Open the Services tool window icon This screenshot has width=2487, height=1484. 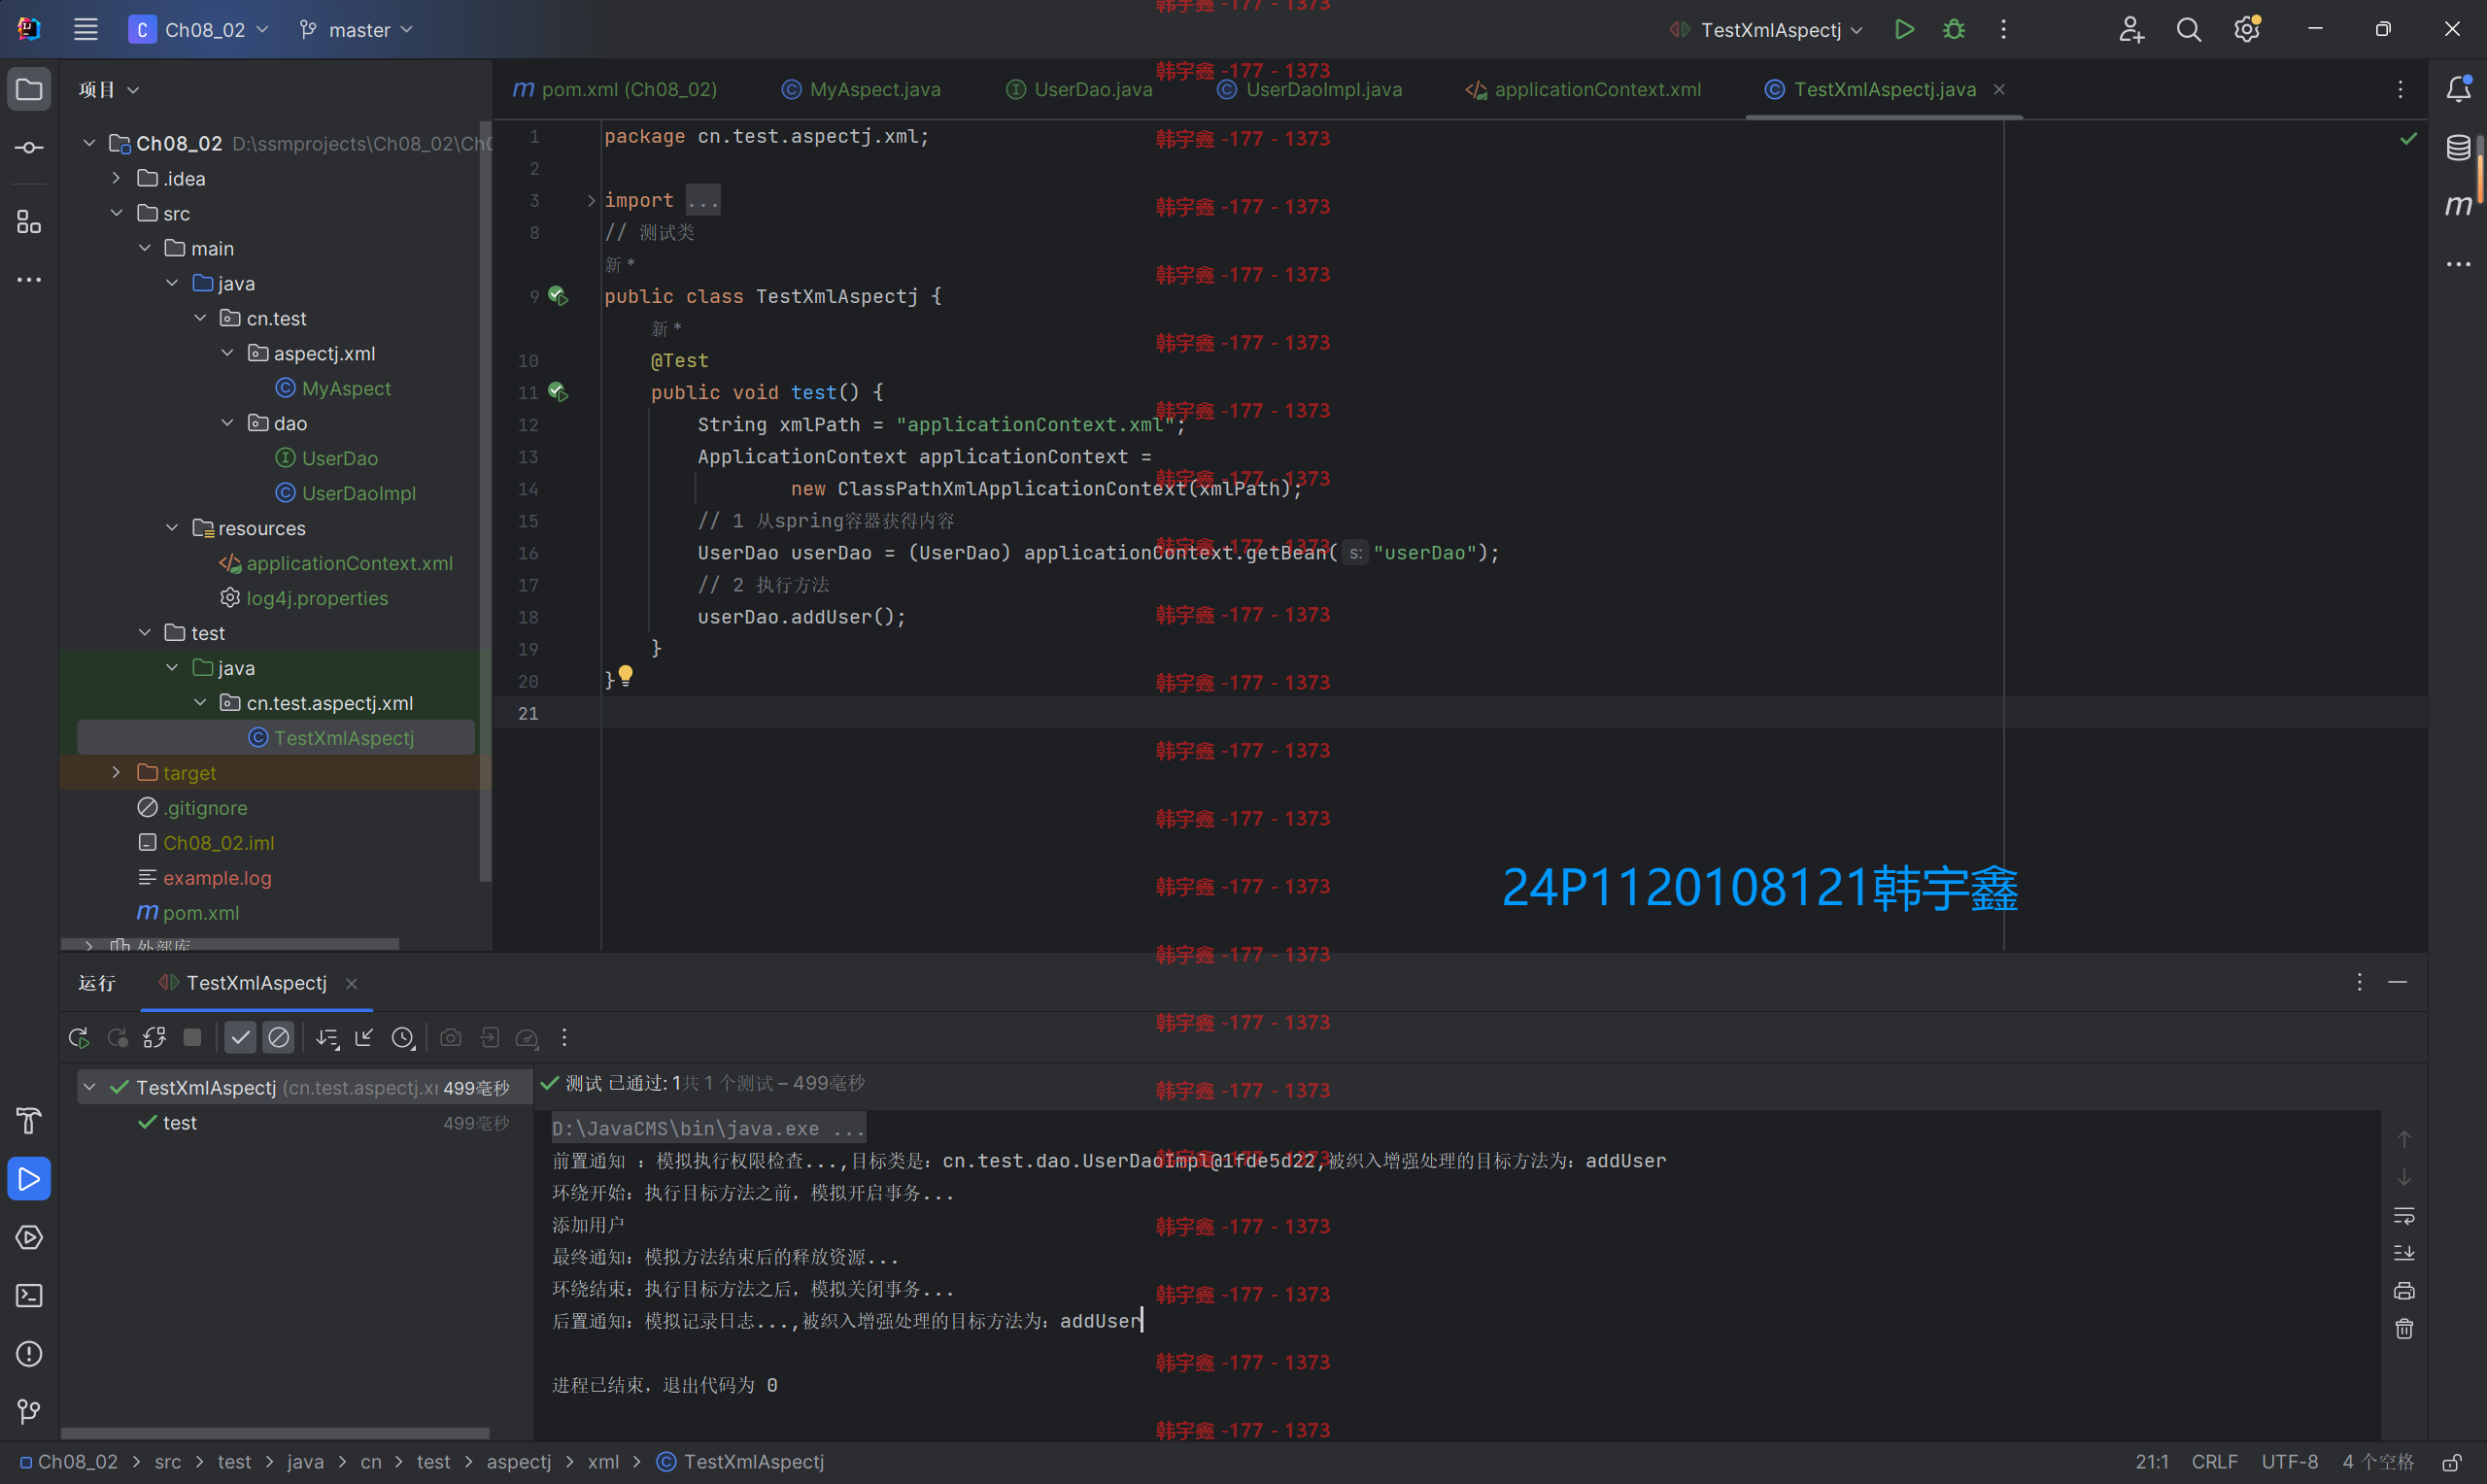pyautogui.click(x=29, y=1236)
